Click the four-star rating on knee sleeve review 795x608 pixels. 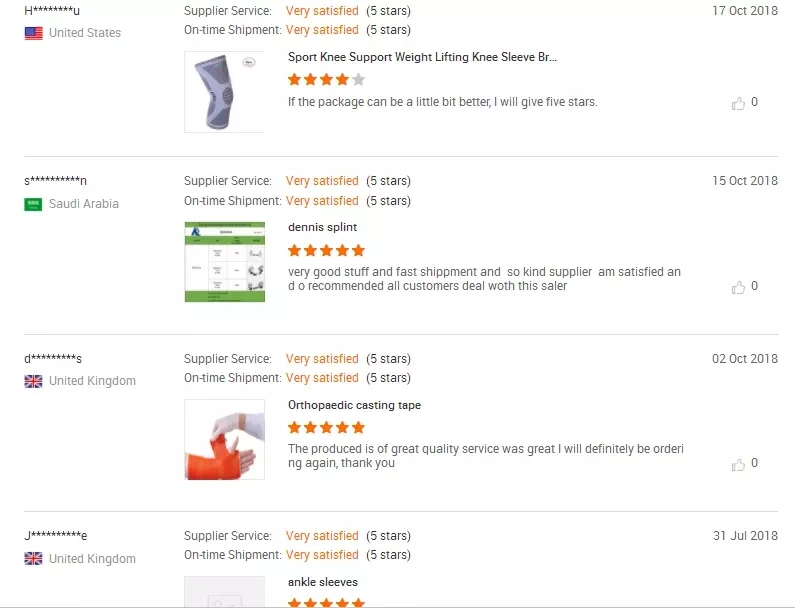pos(326,80)
